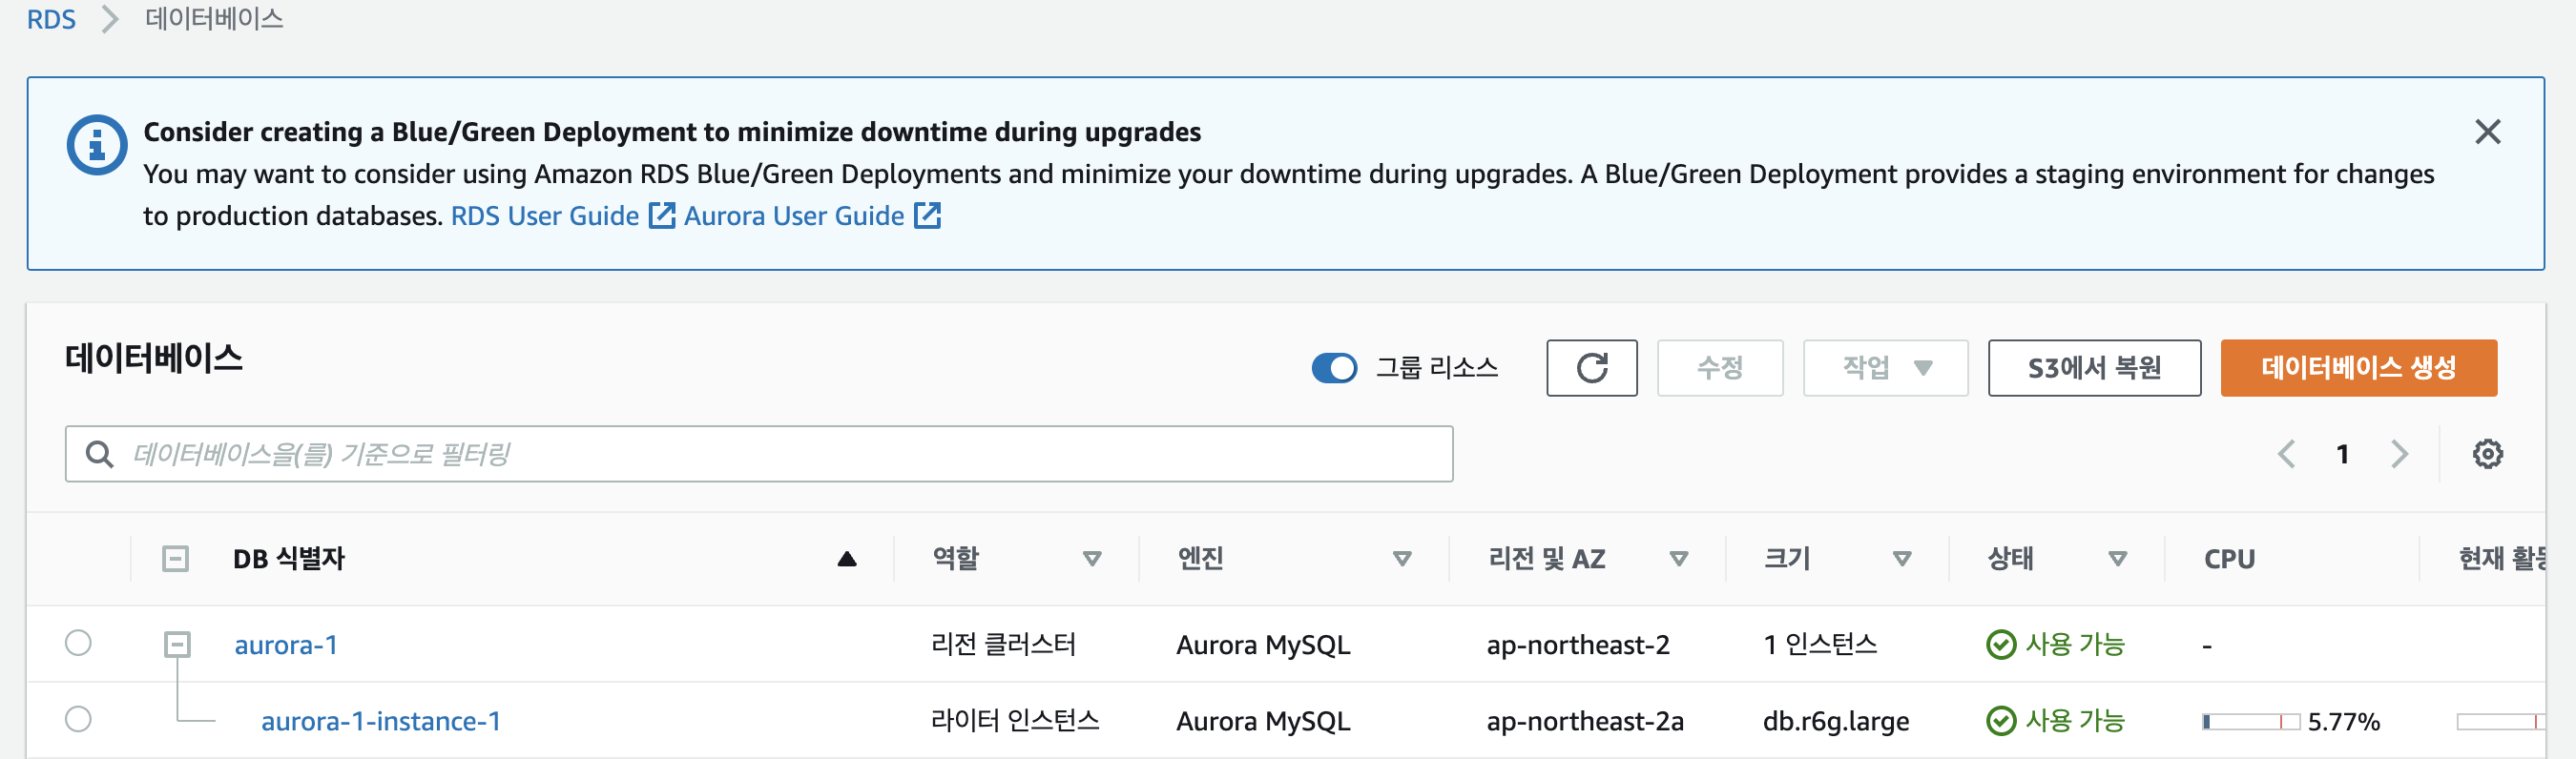The image size is (2576, 759).
Task: Click the search magnifier icon
Action: [99, 454]
